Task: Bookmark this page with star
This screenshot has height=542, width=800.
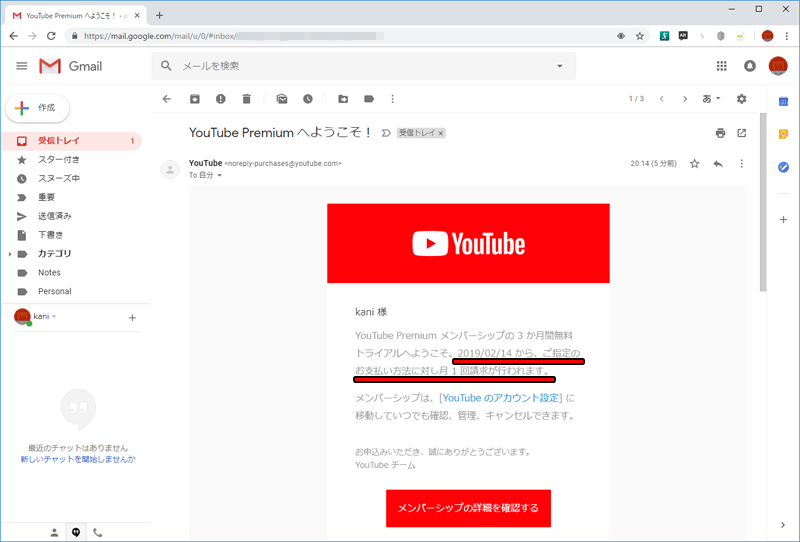Action: (639, 36)
